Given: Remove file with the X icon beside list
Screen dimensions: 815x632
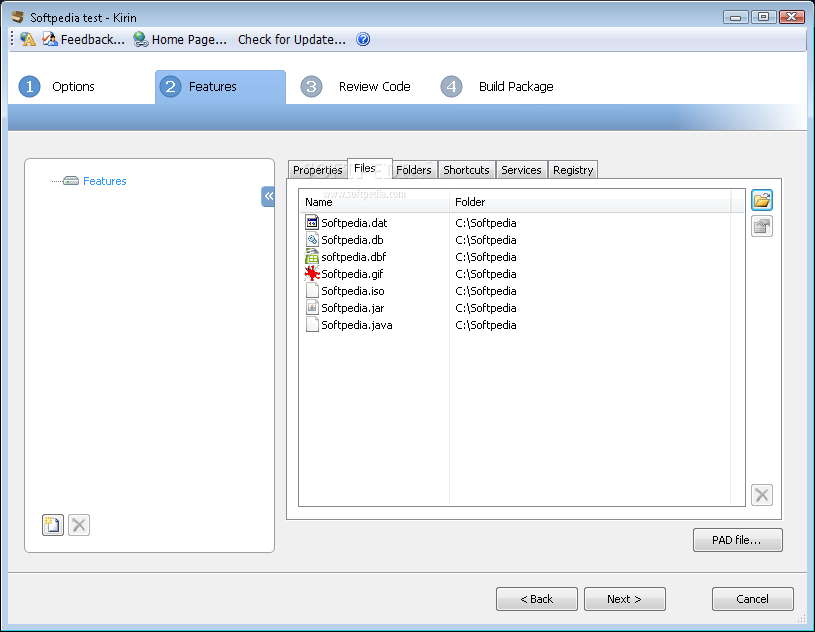Looking at the screenshot, I should tap(761, 495).
